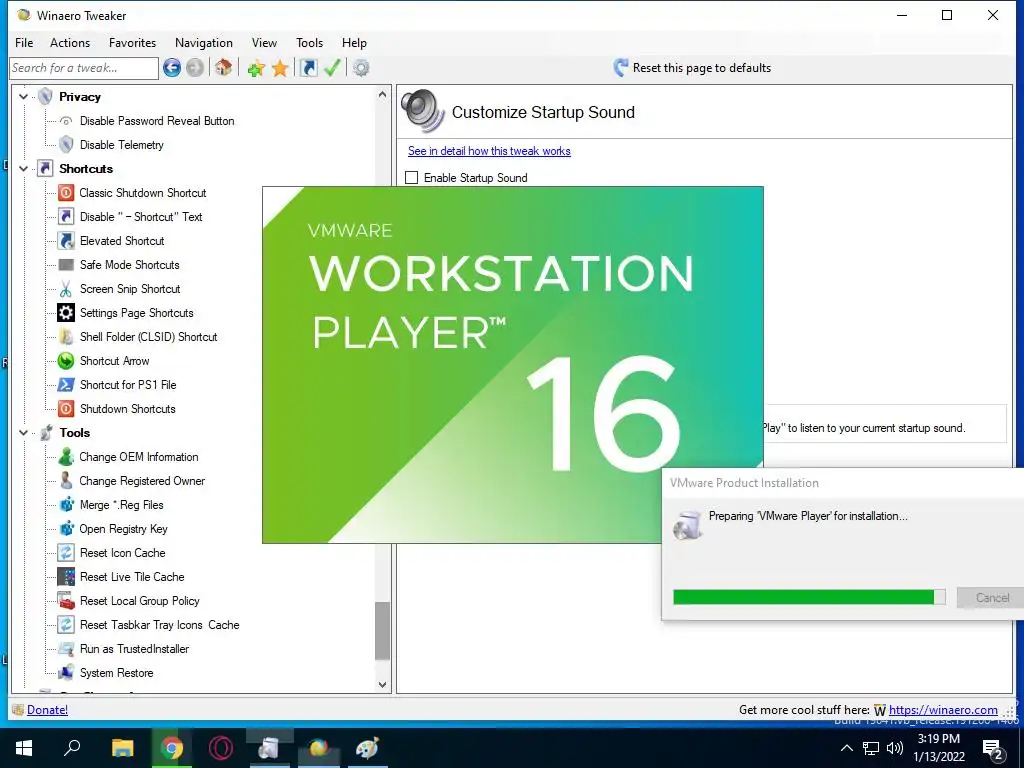Open the Windows Start button
The width and height of the screenshot is (1024, 768).
(24, 748)
